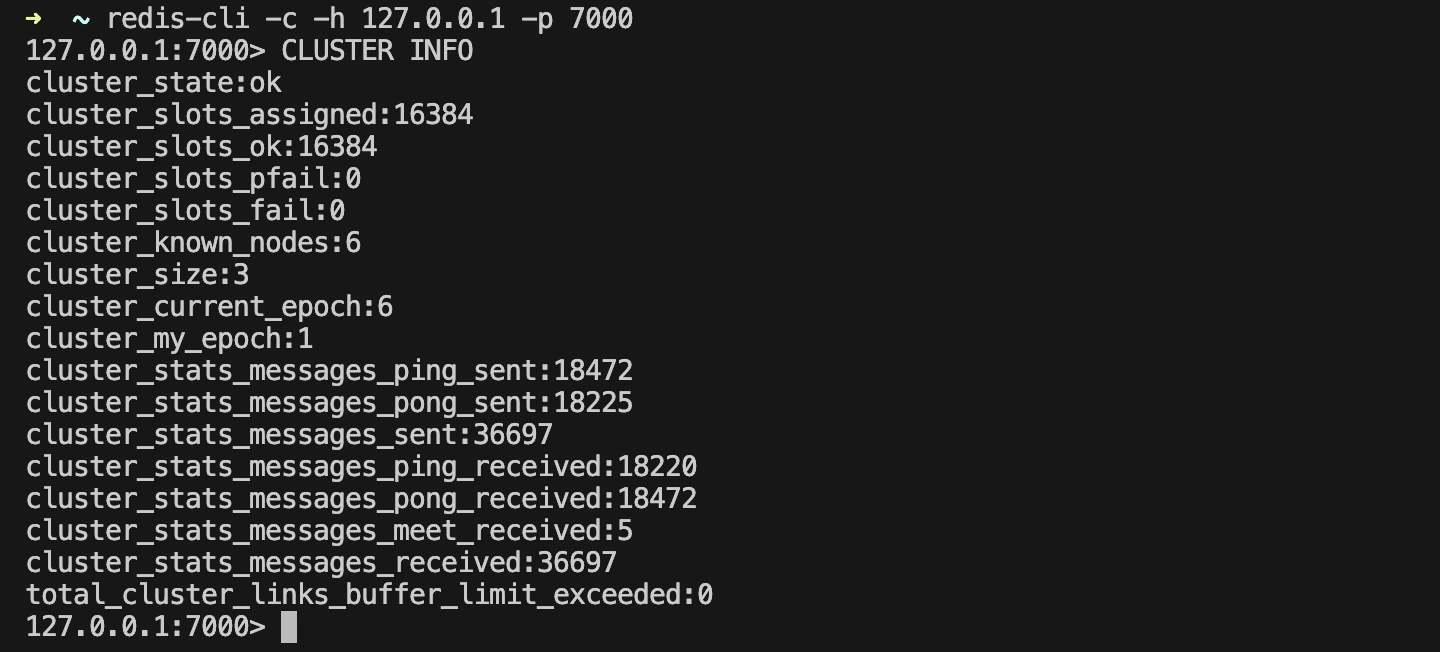Click the cluster_known_nodes:6 line
Viewport: 1440px width, 652px height.
(193, 243)
